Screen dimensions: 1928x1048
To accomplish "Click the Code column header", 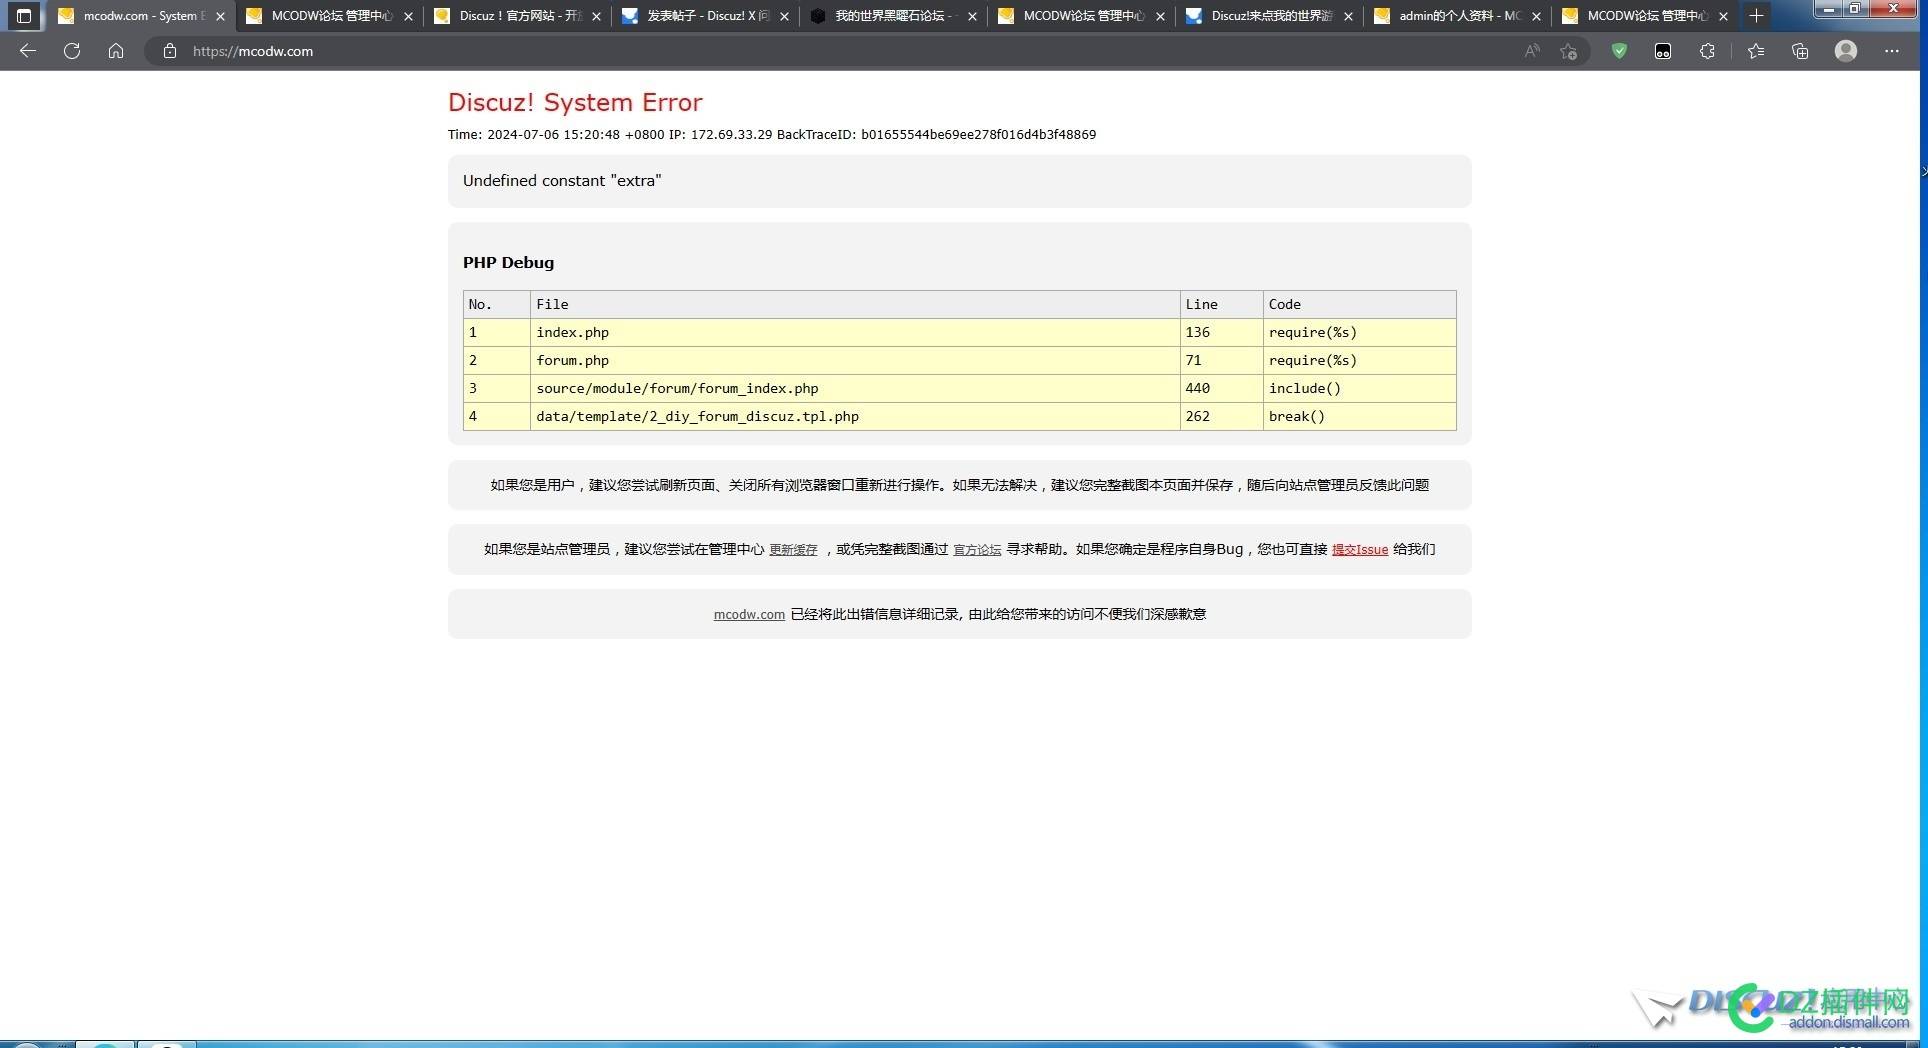I will point(1359,305).
